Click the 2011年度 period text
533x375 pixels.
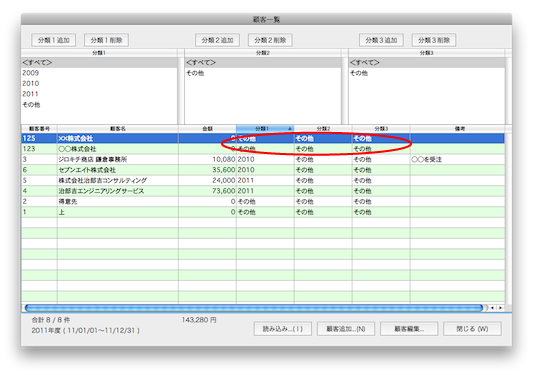pyautogui.click(x=85, y=330)
